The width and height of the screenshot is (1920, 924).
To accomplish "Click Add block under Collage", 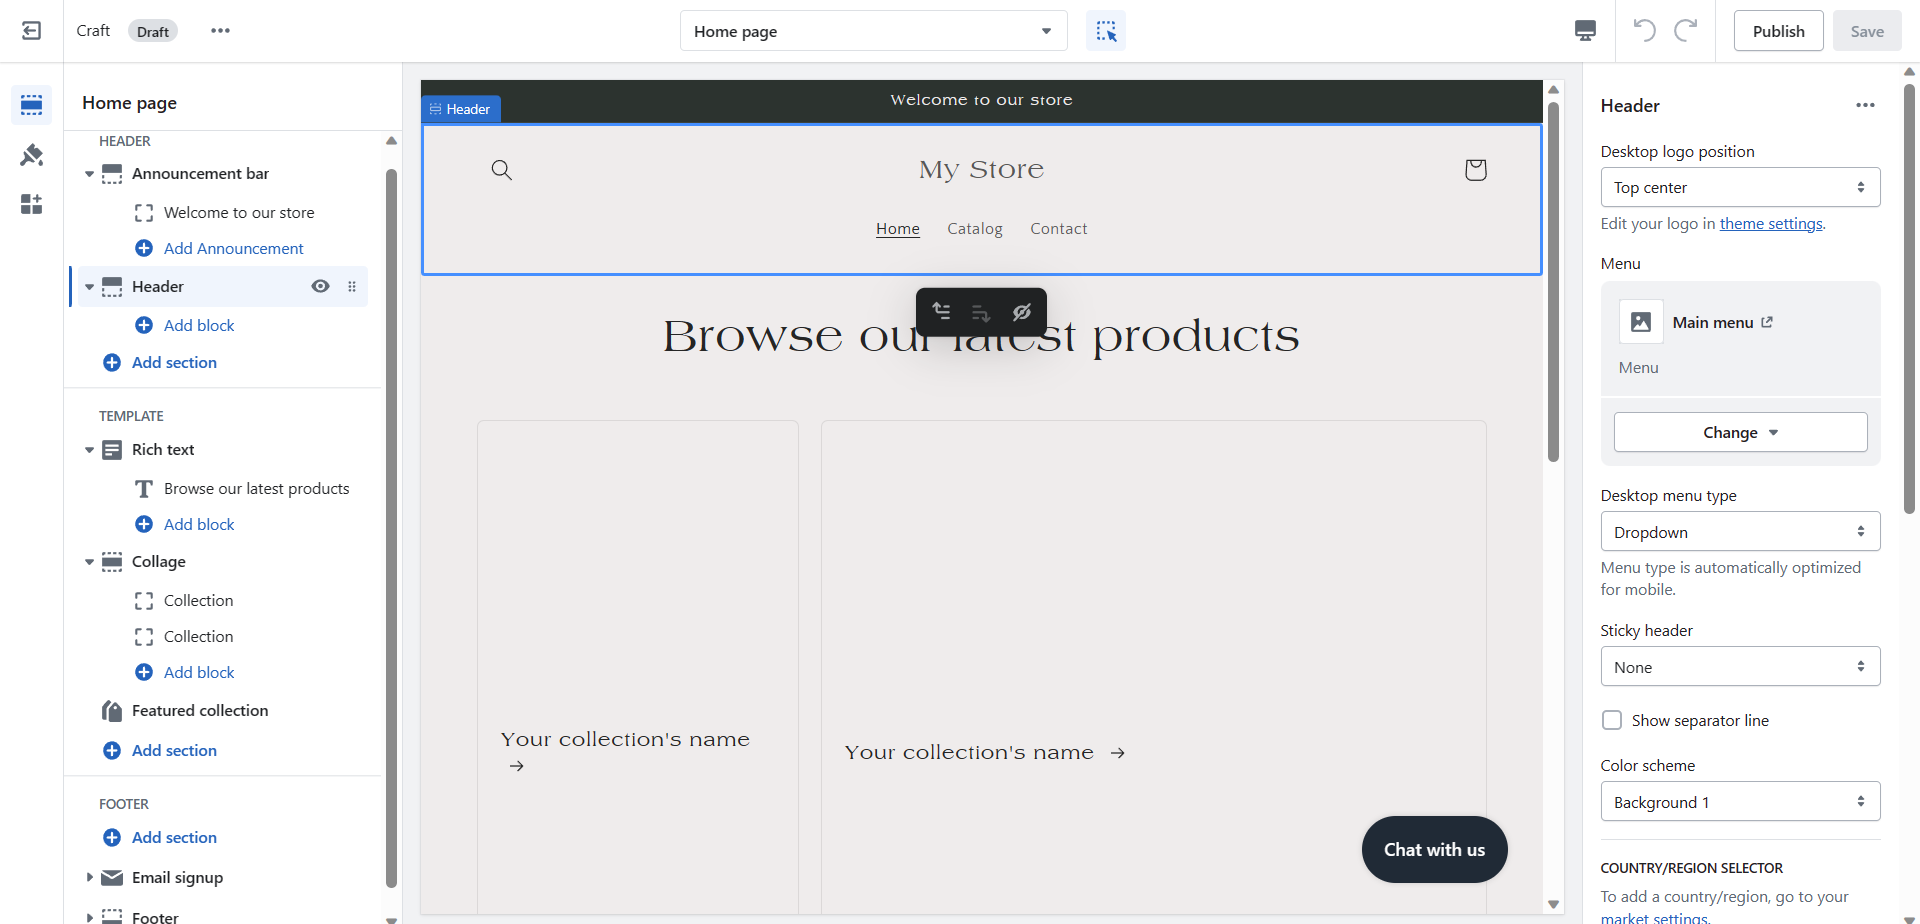I will point(199,672).
